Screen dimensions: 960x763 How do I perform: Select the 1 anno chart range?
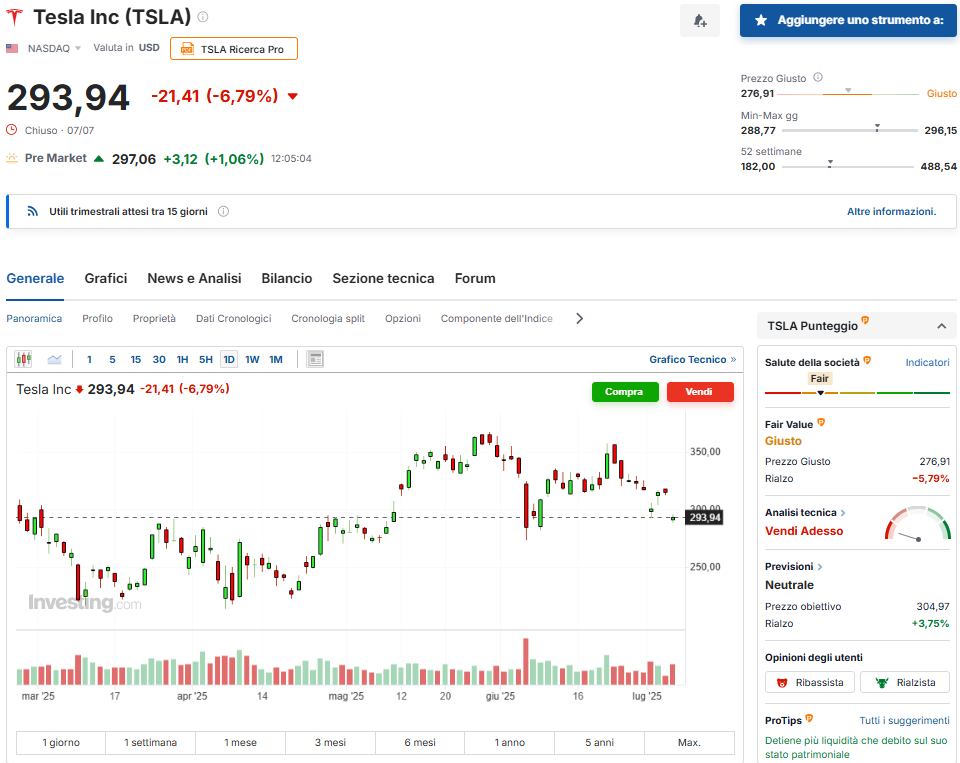pyautogui.click(x=509, y=742)
